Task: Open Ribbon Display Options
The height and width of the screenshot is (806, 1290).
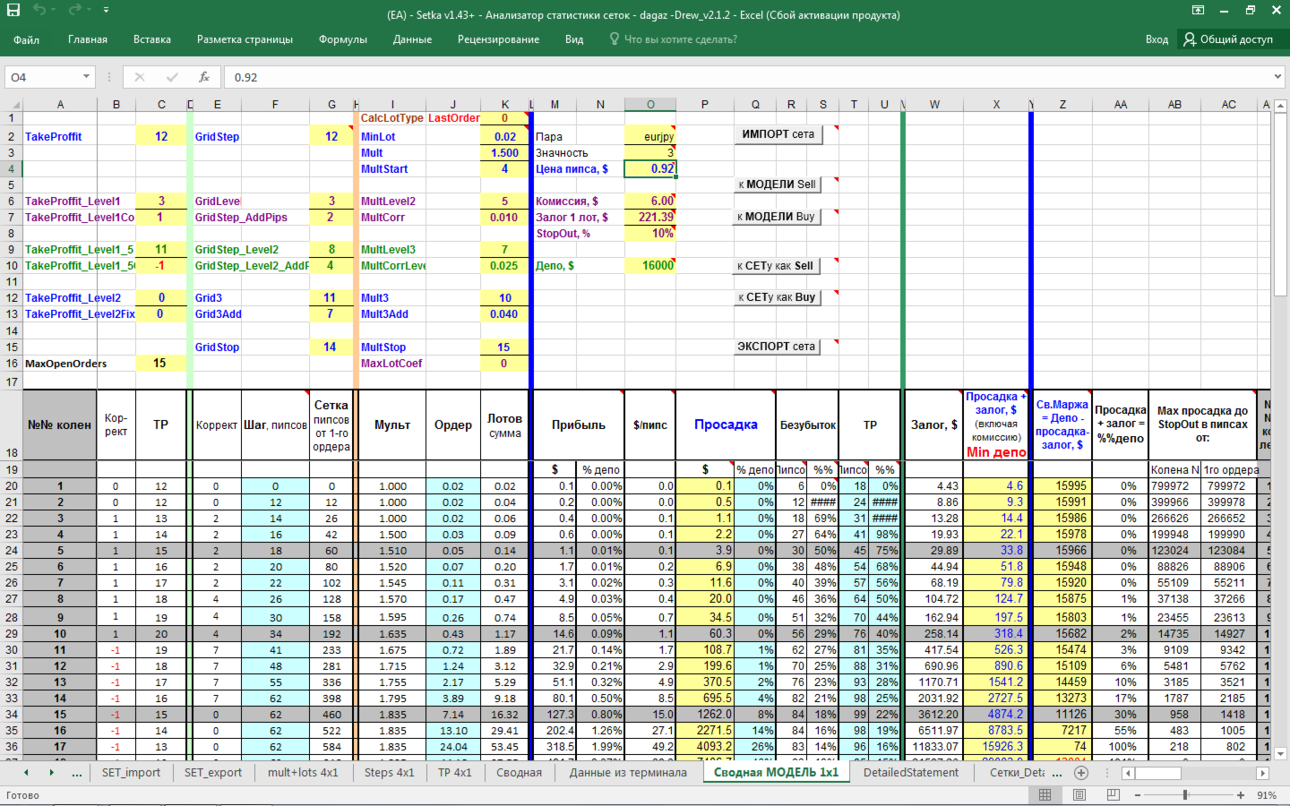Action: (x=1197, y=10)
